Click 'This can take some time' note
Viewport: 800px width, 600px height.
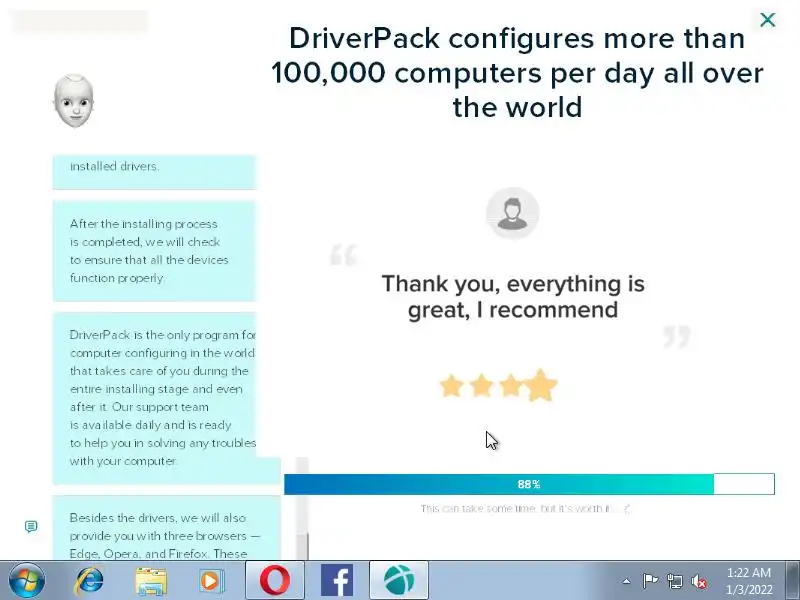tap(526, 509)
